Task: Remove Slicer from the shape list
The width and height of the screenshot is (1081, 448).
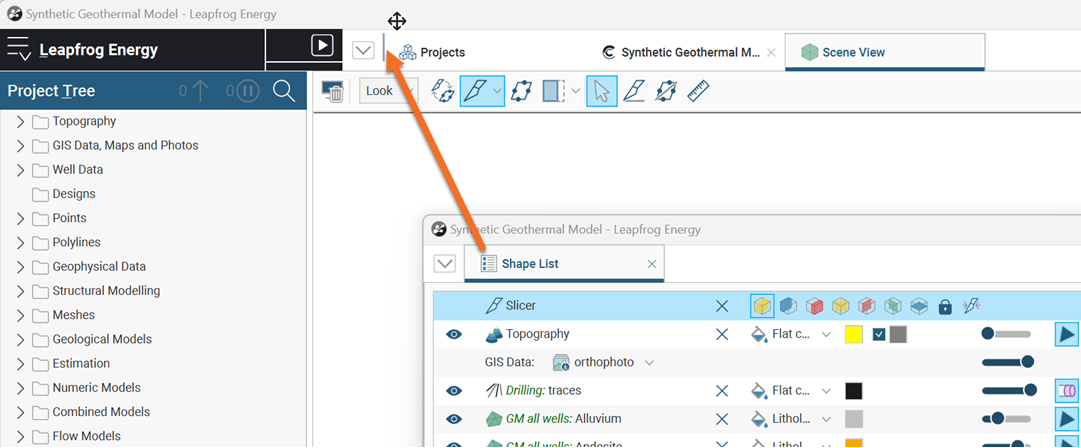Action: (722, 306)
